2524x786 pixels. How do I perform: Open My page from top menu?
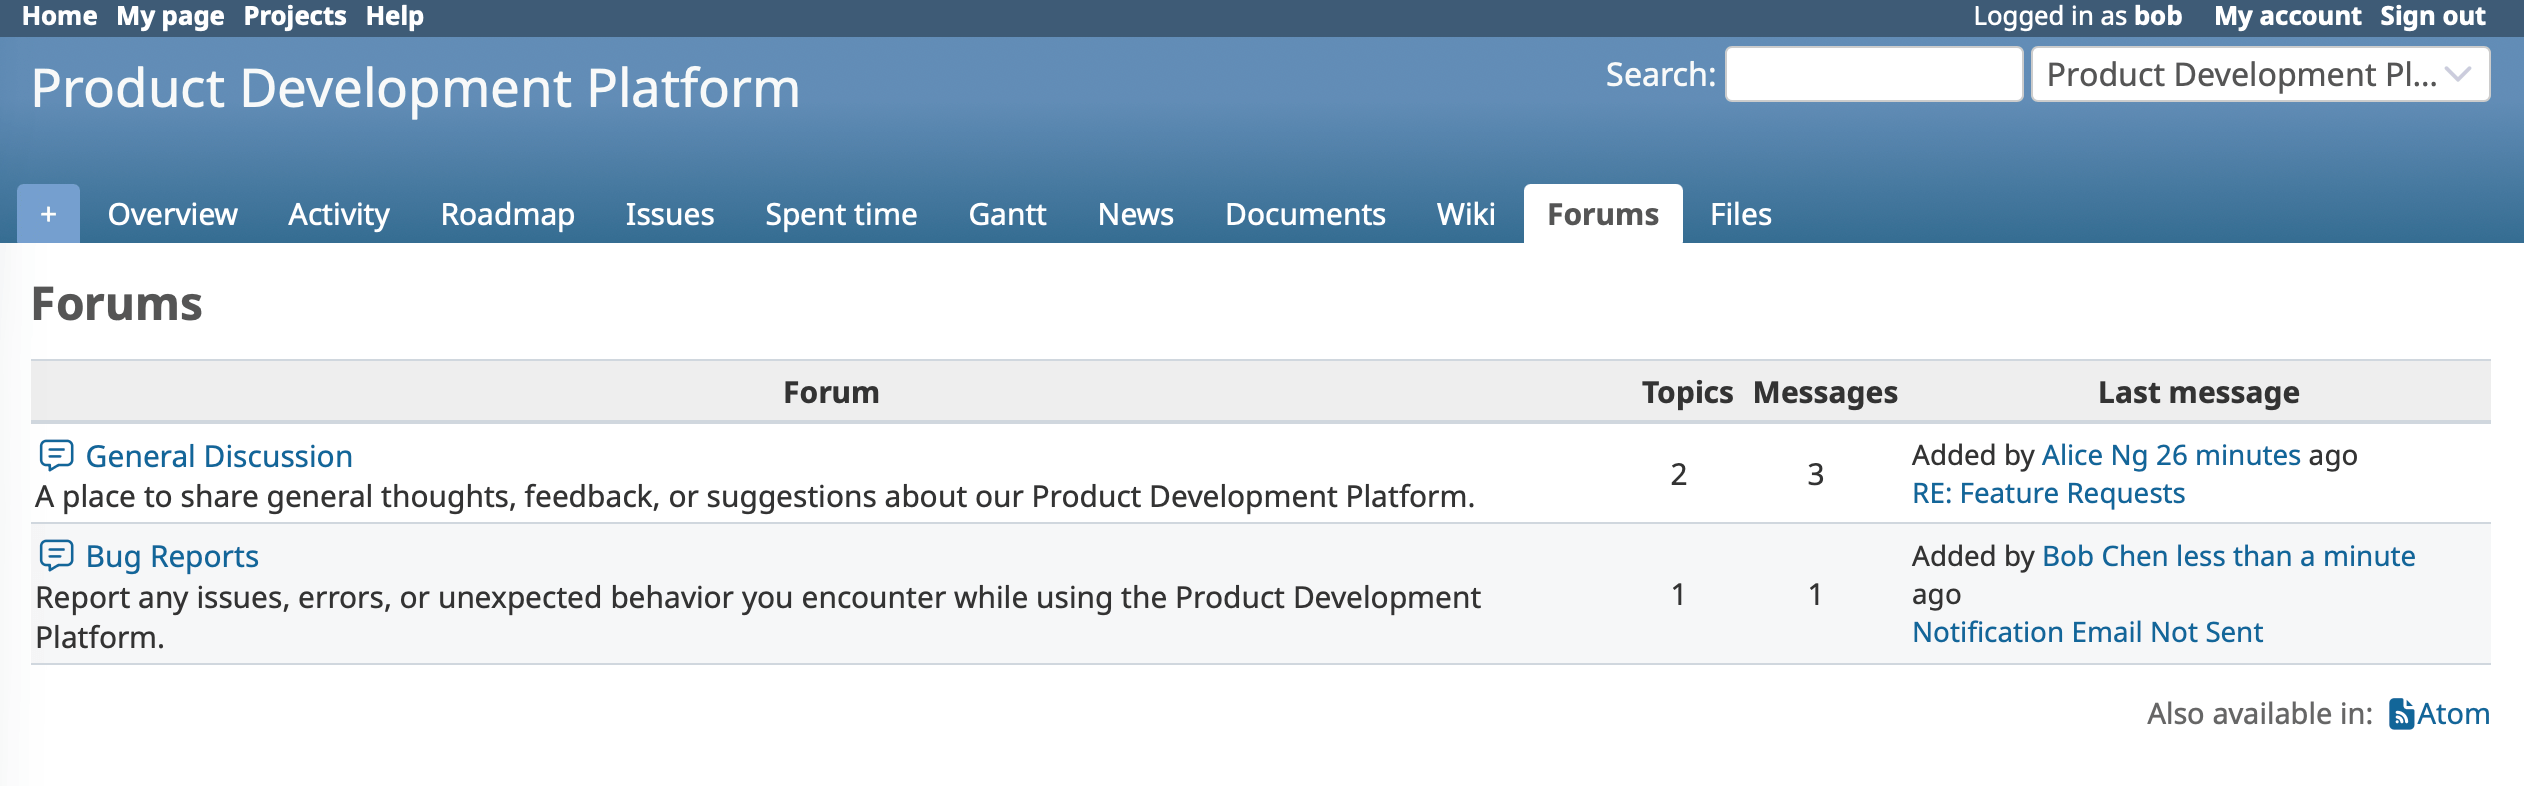(x=170, y=16)
